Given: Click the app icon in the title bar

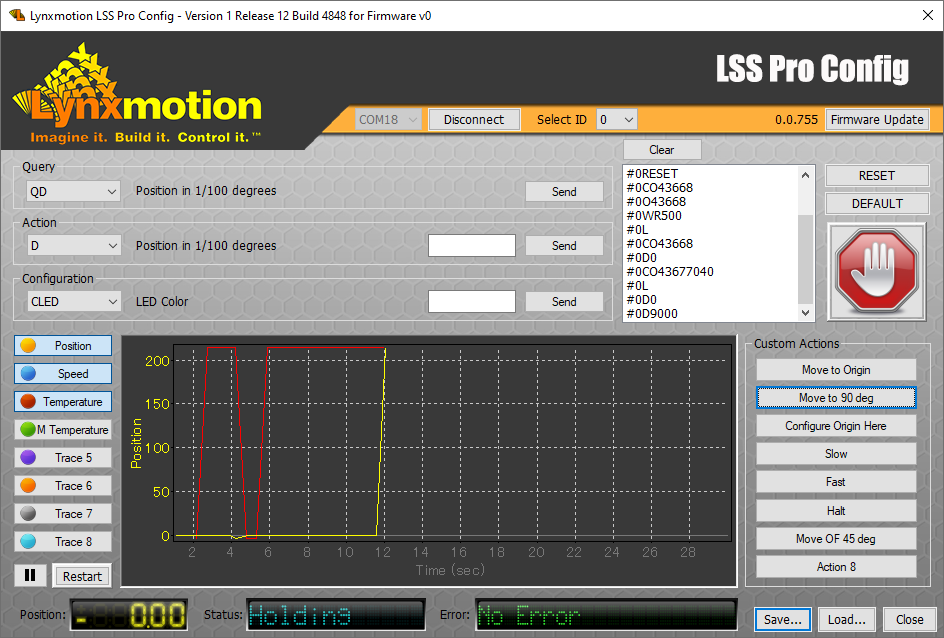Looking at the screenshot, I should point(17,15).
